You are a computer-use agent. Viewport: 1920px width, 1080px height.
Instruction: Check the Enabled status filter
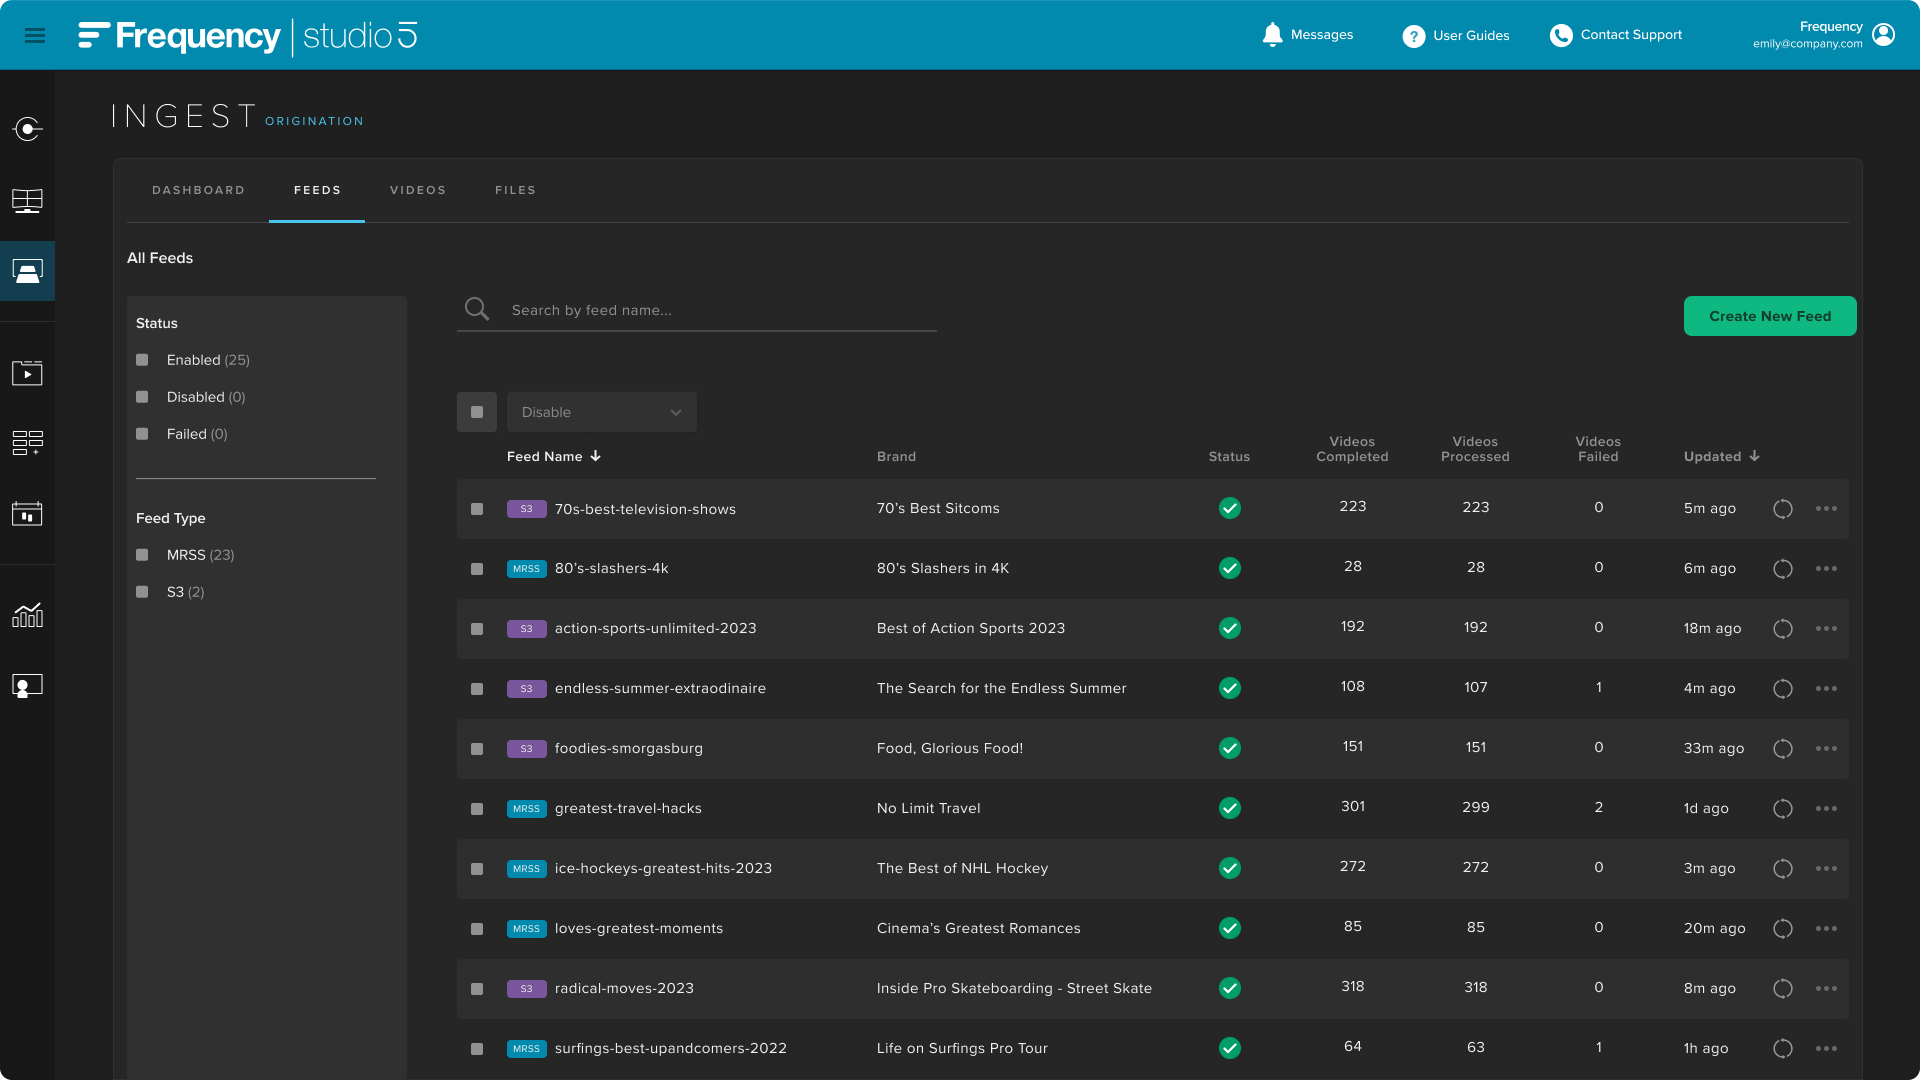click(x=142, y=360)
